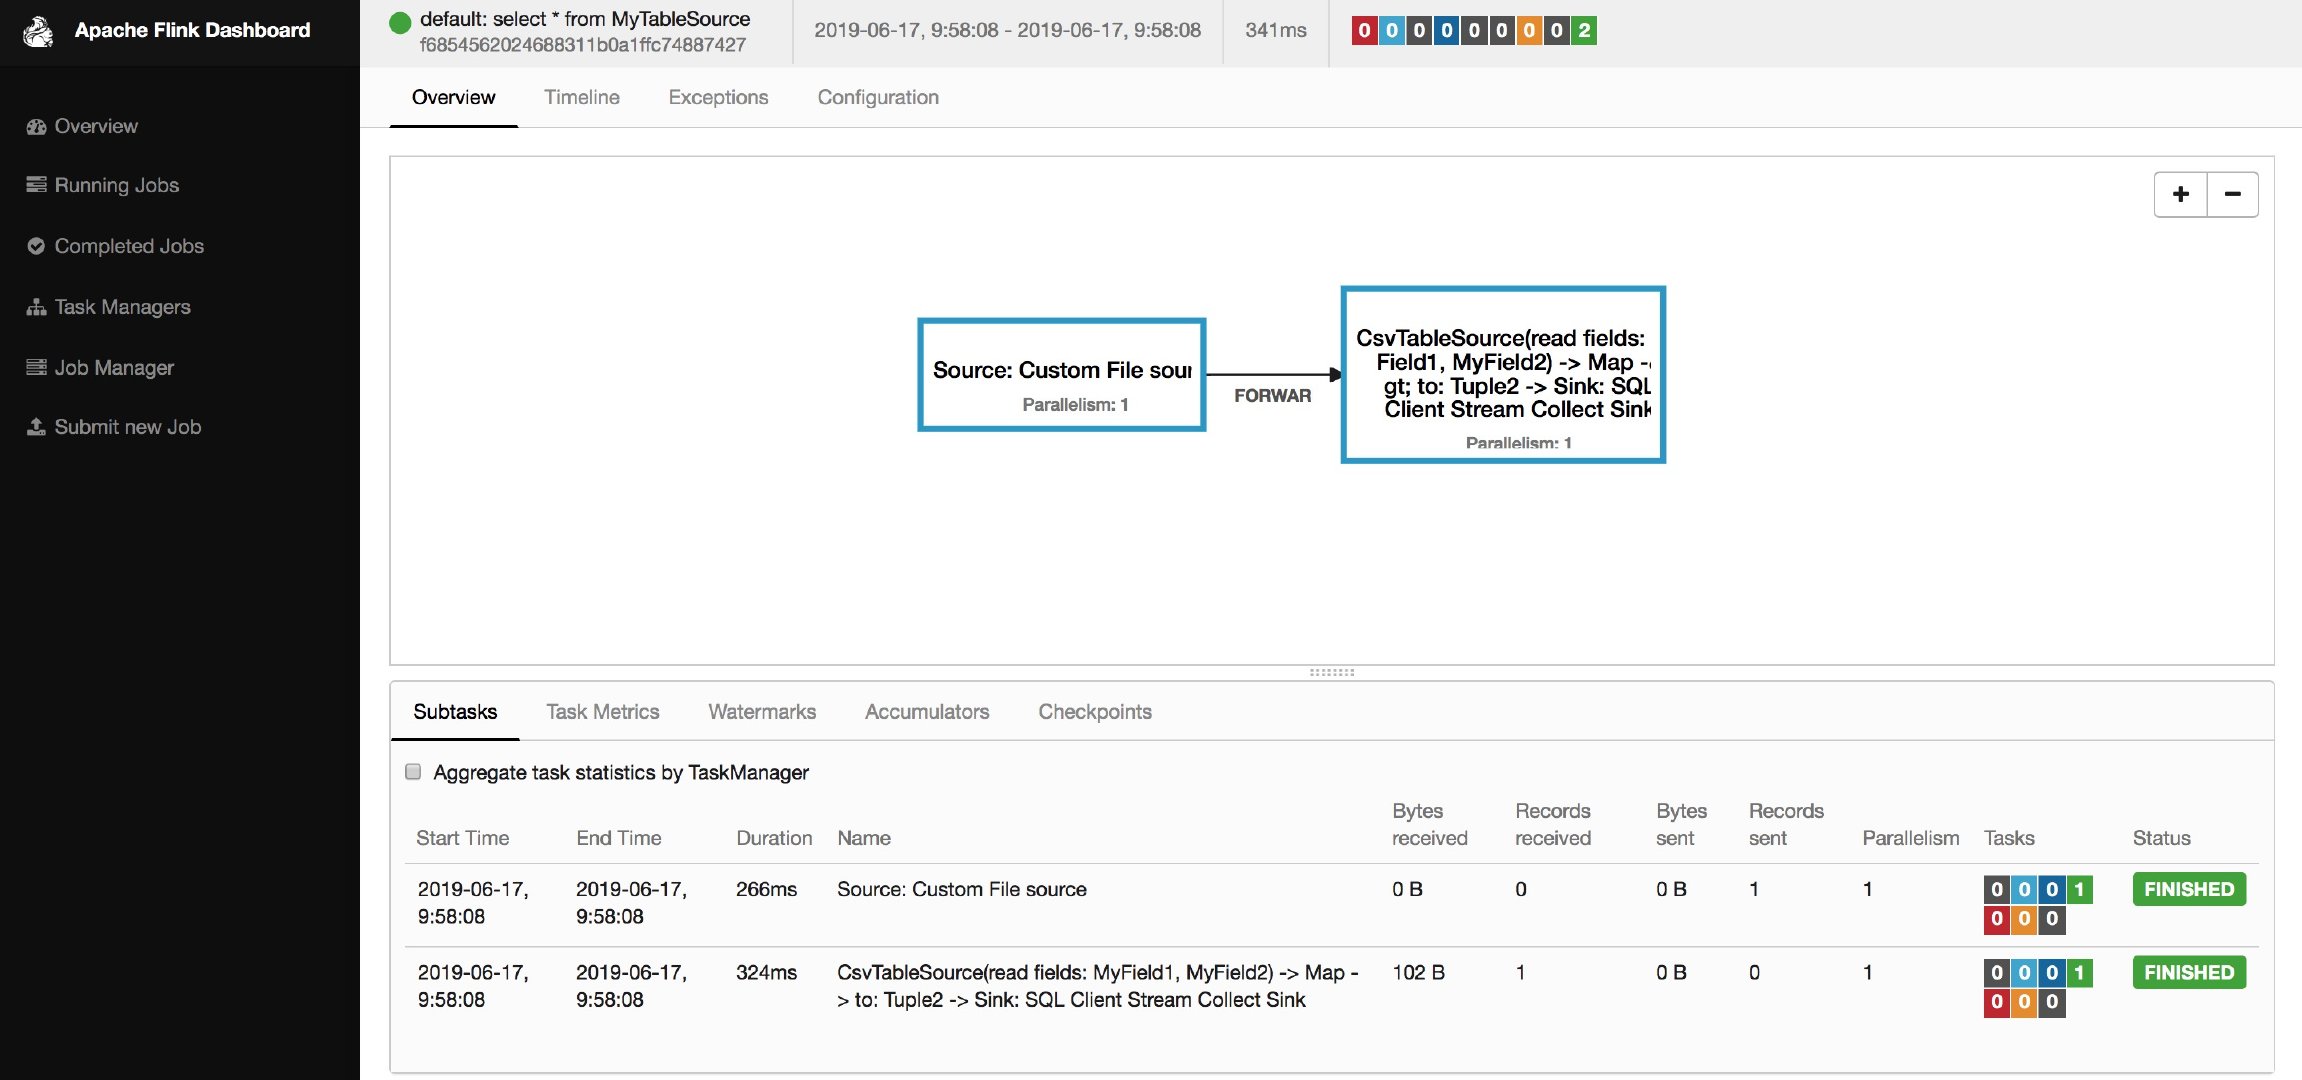Click the green finished-tasks count badge in header

click(x=1584, y=31)
